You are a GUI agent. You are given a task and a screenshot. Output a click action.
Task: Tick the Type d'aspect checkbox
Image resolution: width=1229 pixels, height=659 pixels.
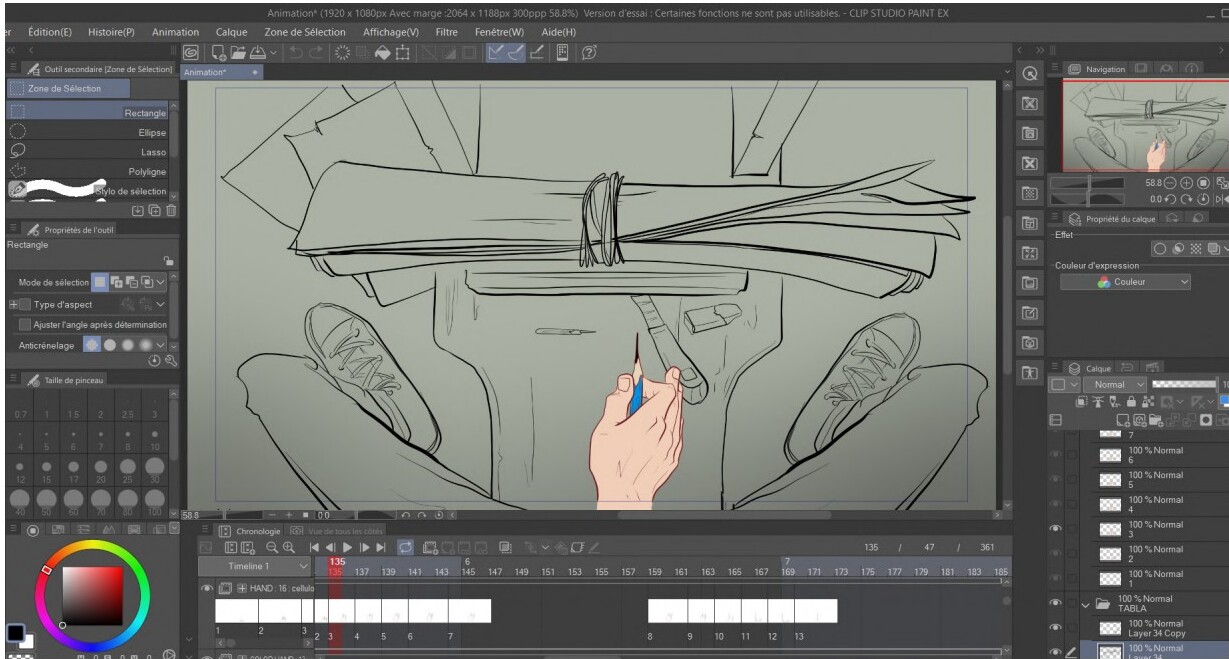click(25, 304)
